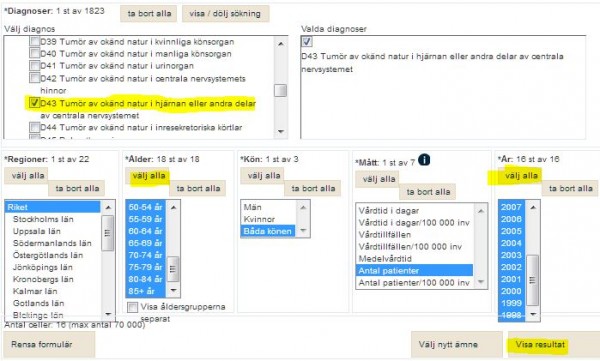Screen dimensions: 600x361
Task: Select Antal patienter measure
Action: (415, 271)
